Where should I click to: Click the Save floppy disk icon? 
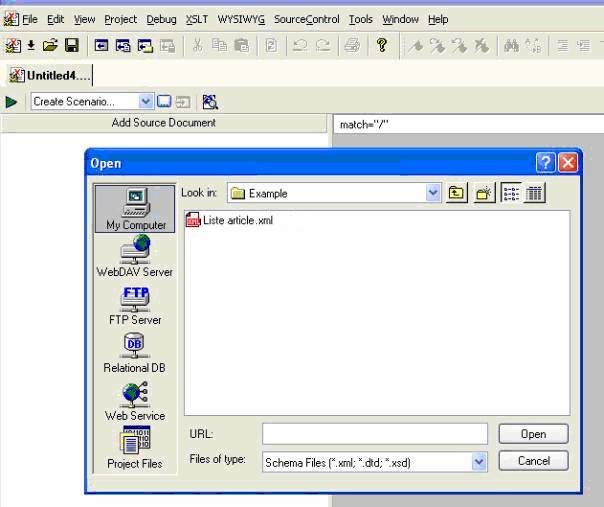[72, 46]
